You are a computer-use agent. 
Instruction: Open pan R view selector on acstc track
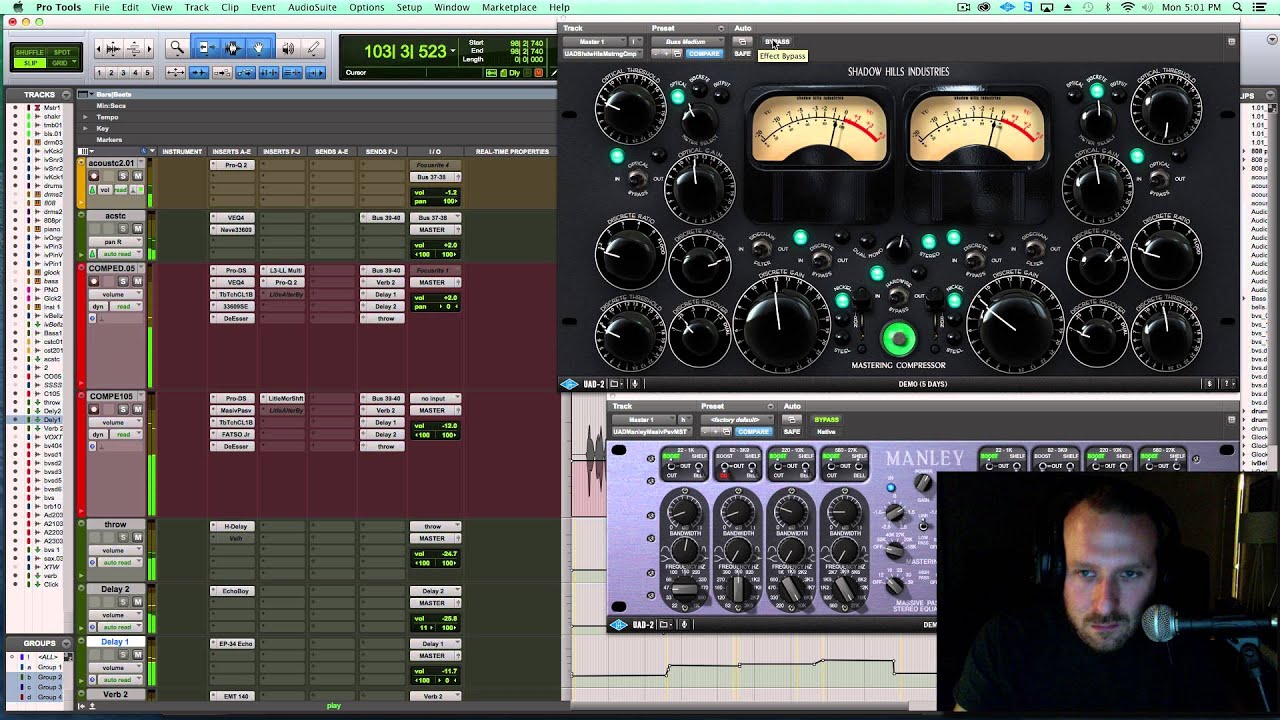[116, 241]
